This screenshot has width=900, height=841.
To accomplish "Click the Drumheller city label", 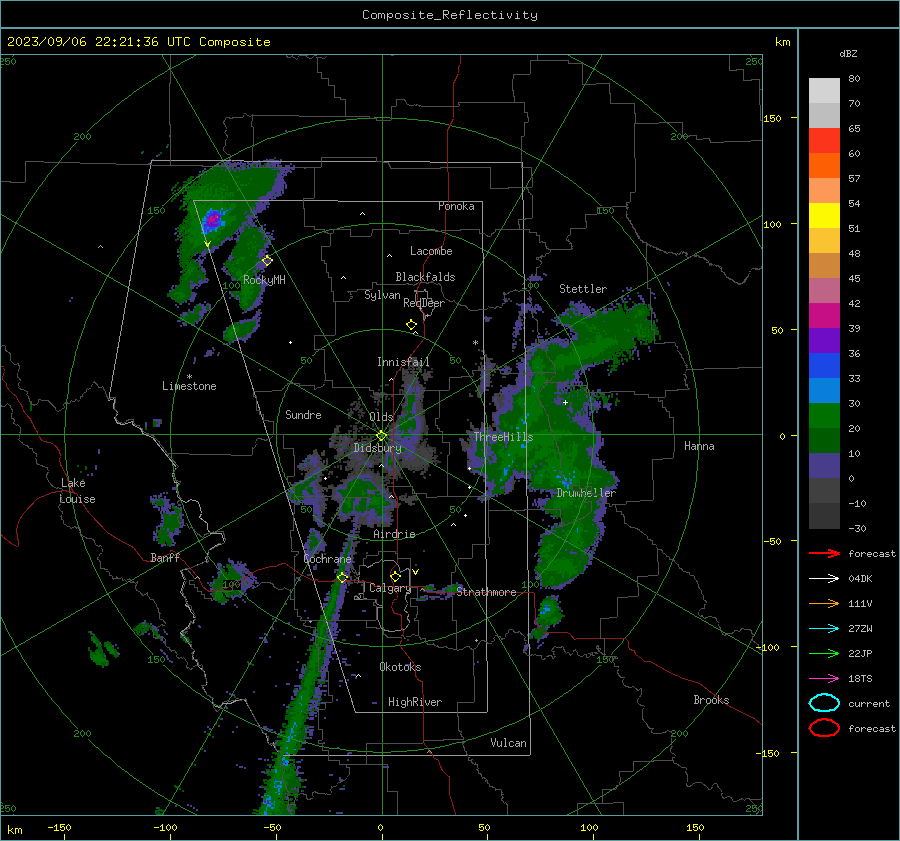I will (586, 493).
